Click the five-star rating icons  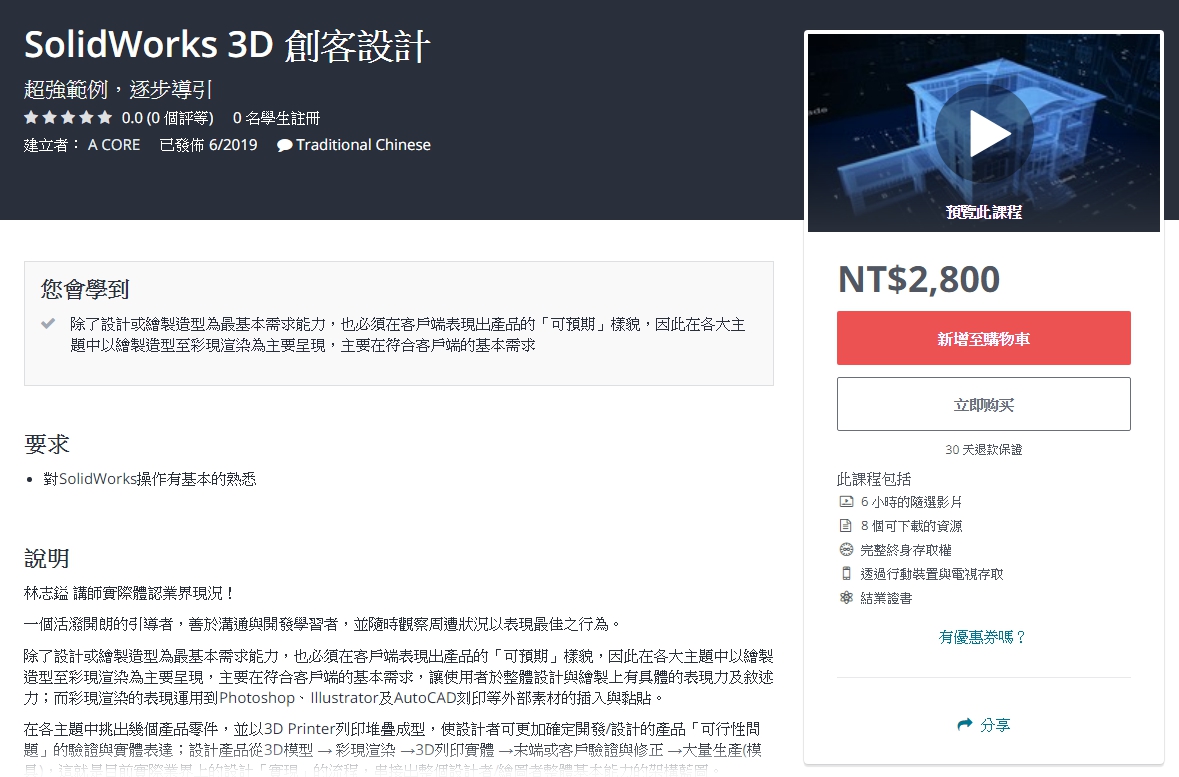pyautogui.click(x=68, y=117)
